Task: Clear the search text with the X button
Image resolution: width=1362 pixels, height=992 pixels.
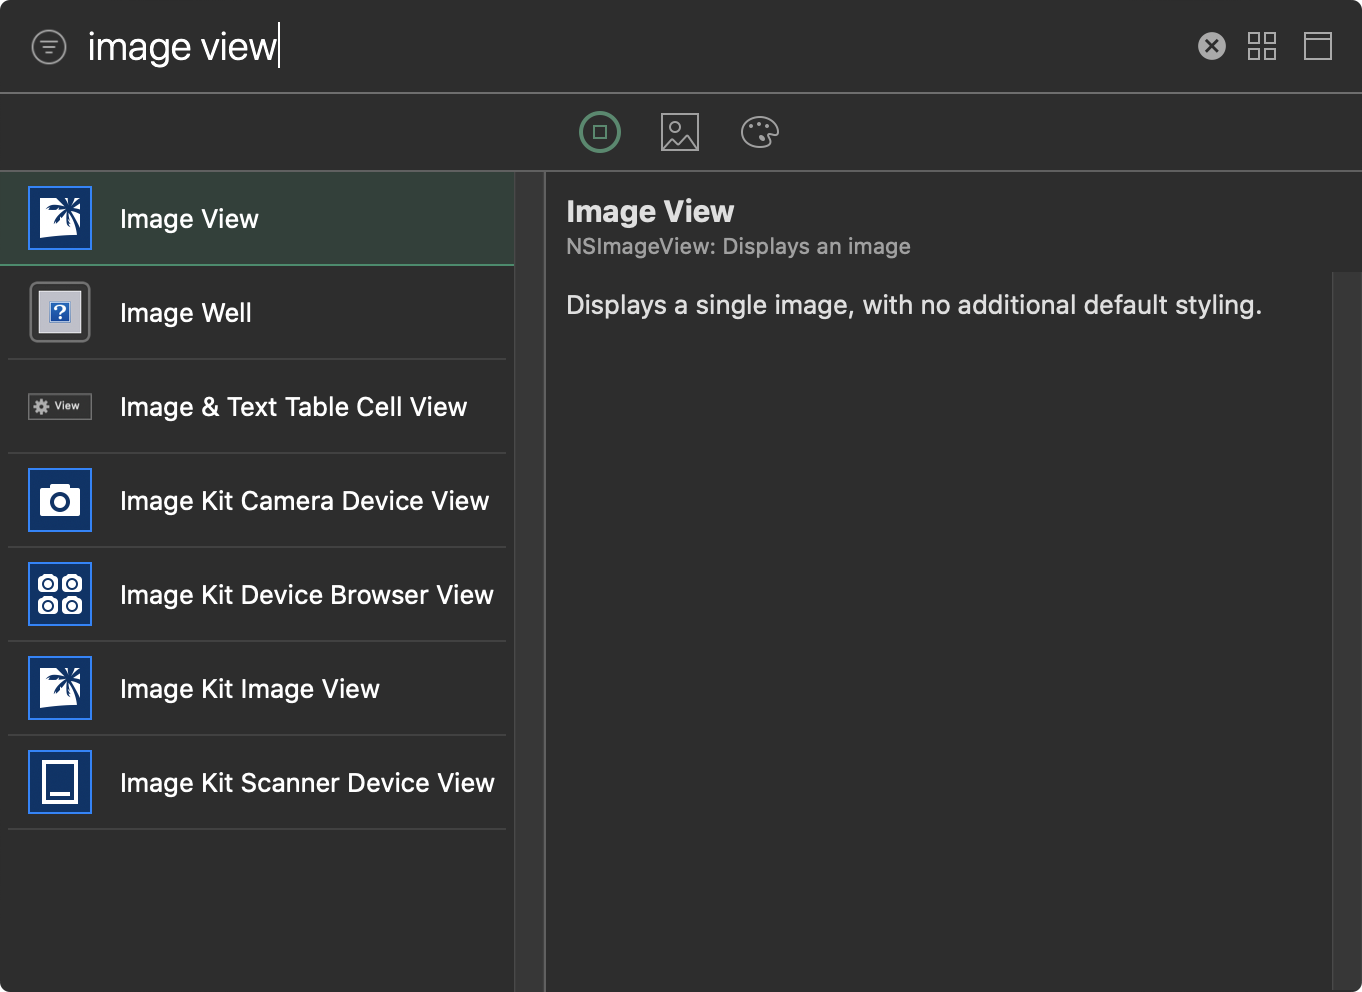Action: (x=1211, y=46)
